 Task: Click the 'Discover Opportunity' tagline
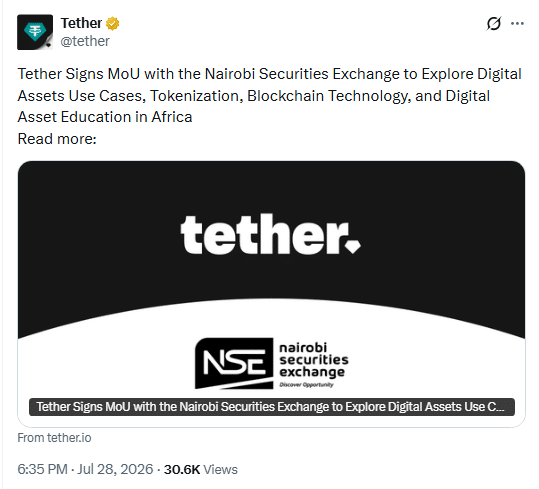coord(306,385)
